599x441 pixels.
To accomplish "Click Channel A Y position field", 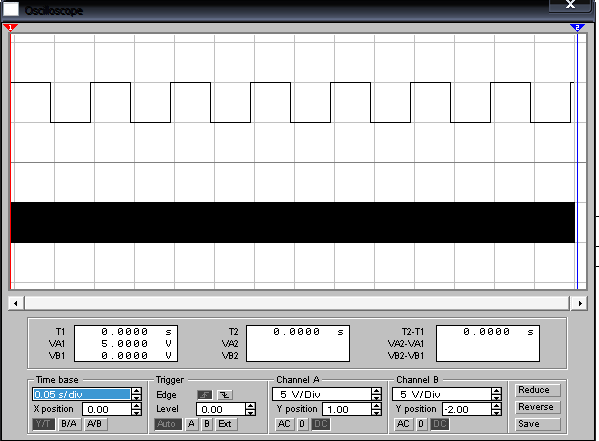I will tap(347, 409).
